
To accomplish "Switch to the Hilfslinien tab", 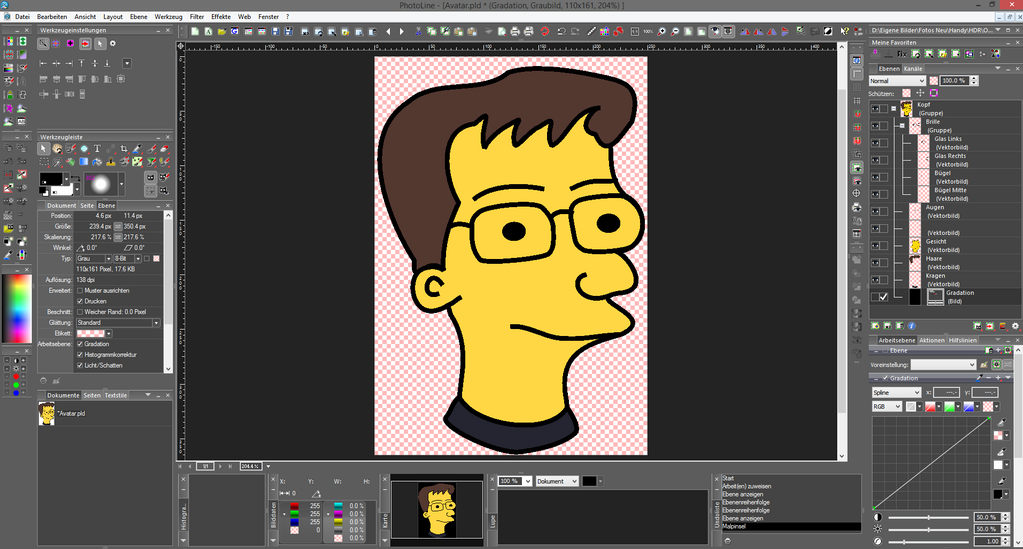I will click(x=962, y=341).
